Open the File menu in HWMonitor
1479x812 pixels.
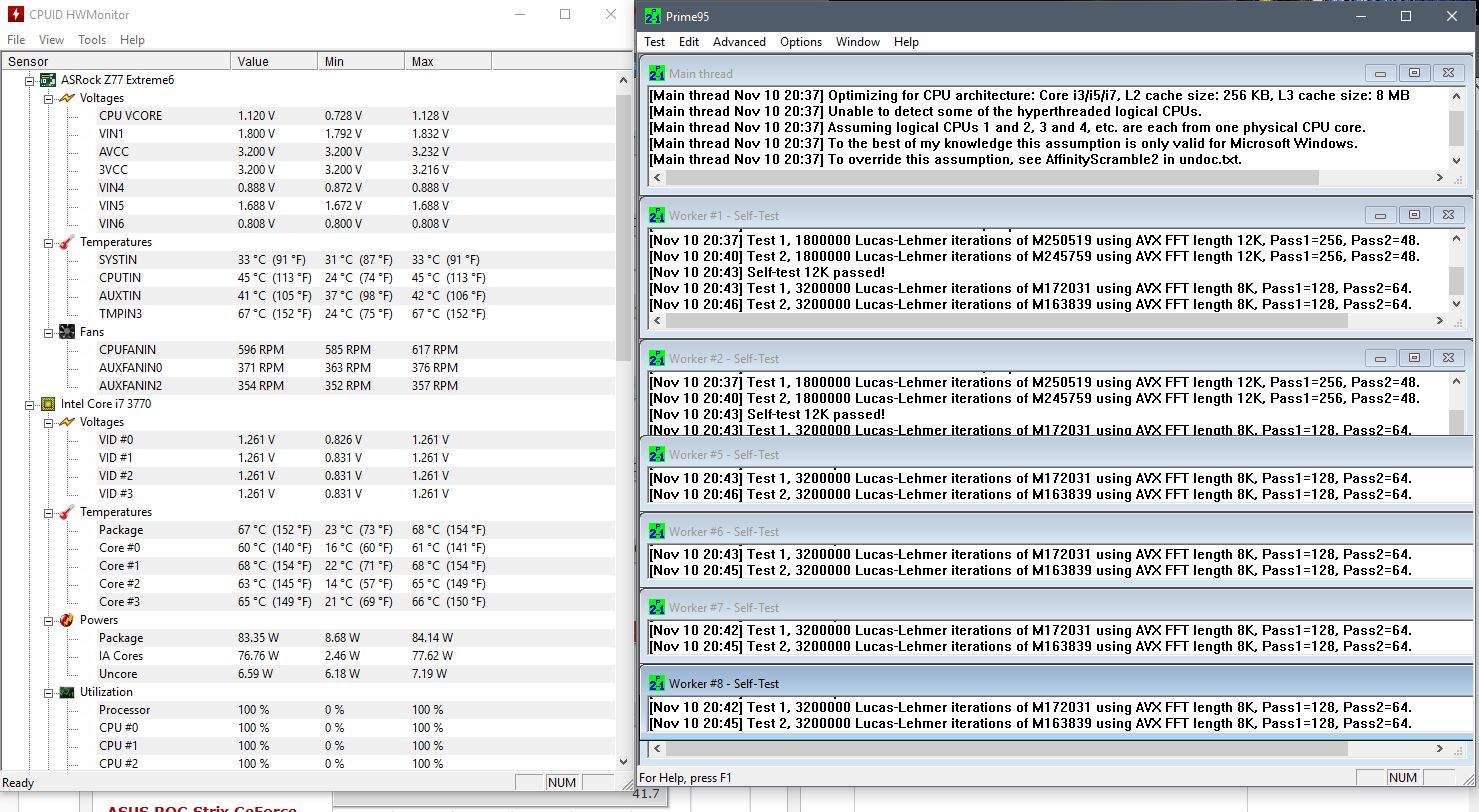16,40
